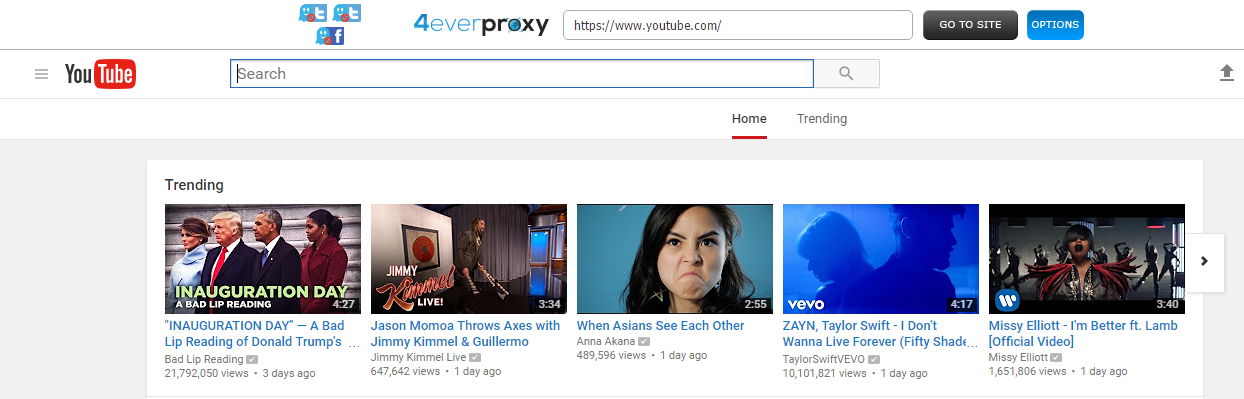The height and width of the screenshot is (399, 1244).
Task: Click verified badge next to Jimmy Kimmel Live
Action: (475, 357)
